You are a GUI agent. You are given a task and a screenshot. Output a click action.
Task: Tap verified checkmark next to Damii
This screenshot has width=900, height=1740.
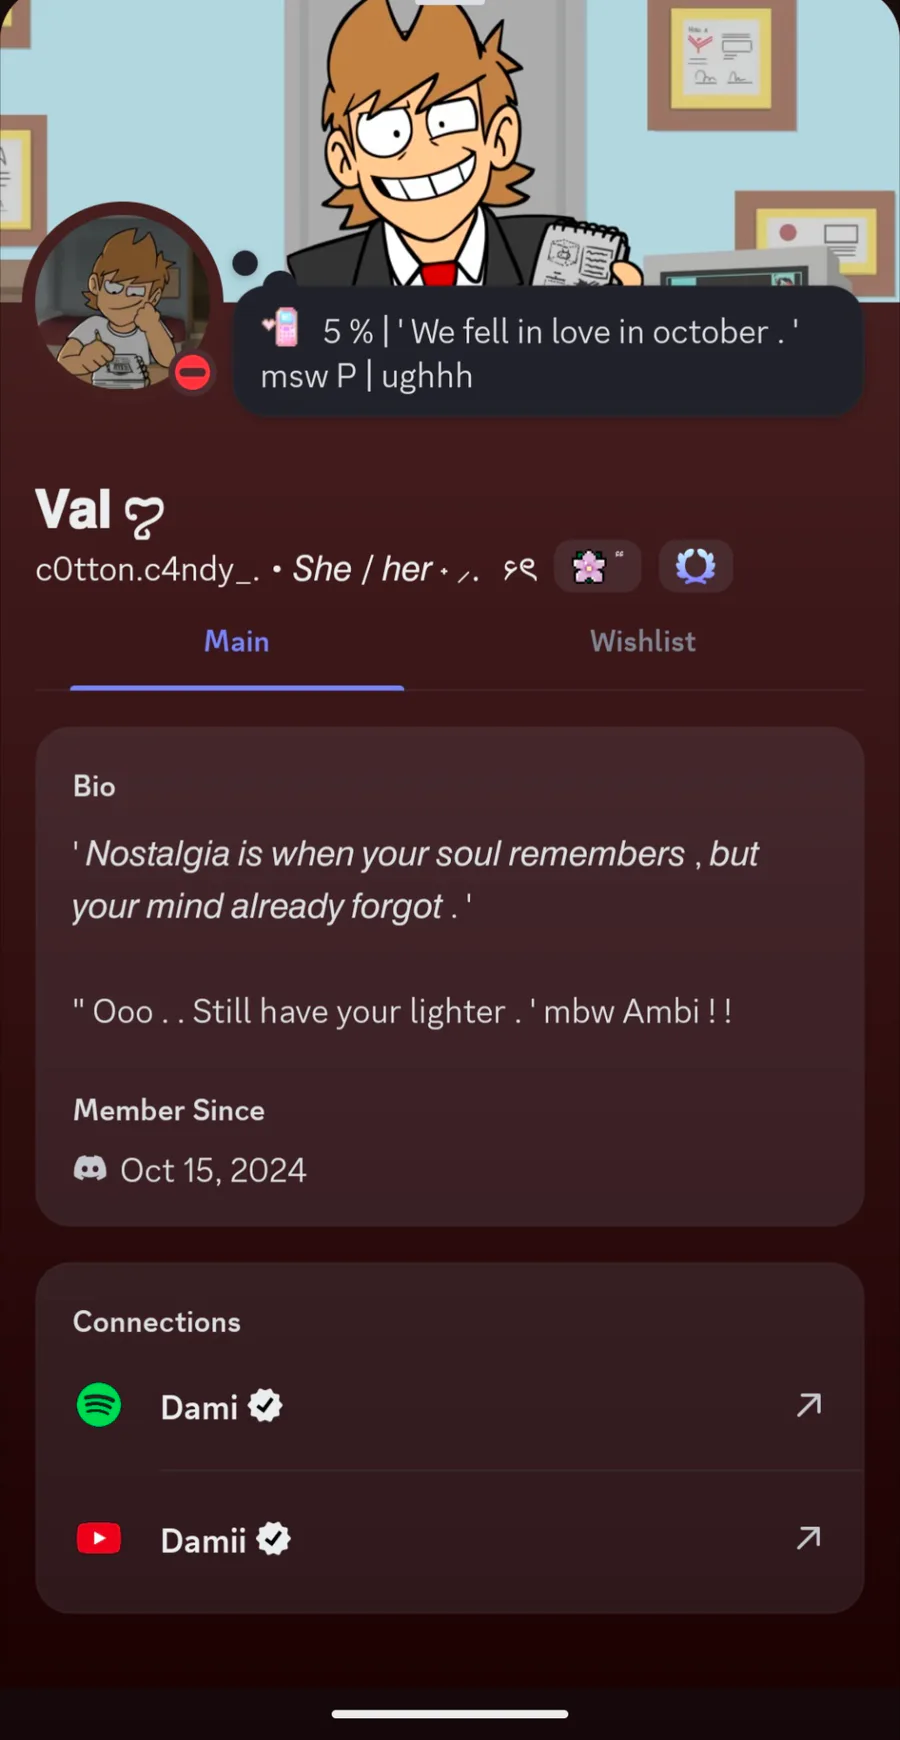pos(274,1539)
